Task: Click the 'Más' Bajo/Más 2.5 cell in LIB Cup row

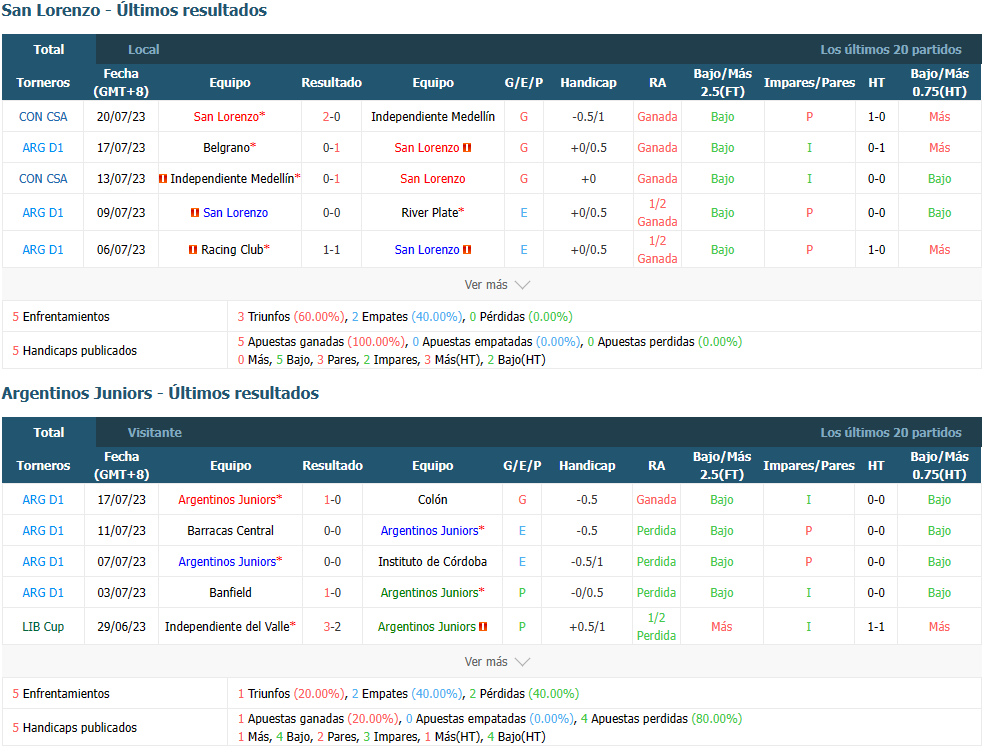Action: click(x=721, y=626)
